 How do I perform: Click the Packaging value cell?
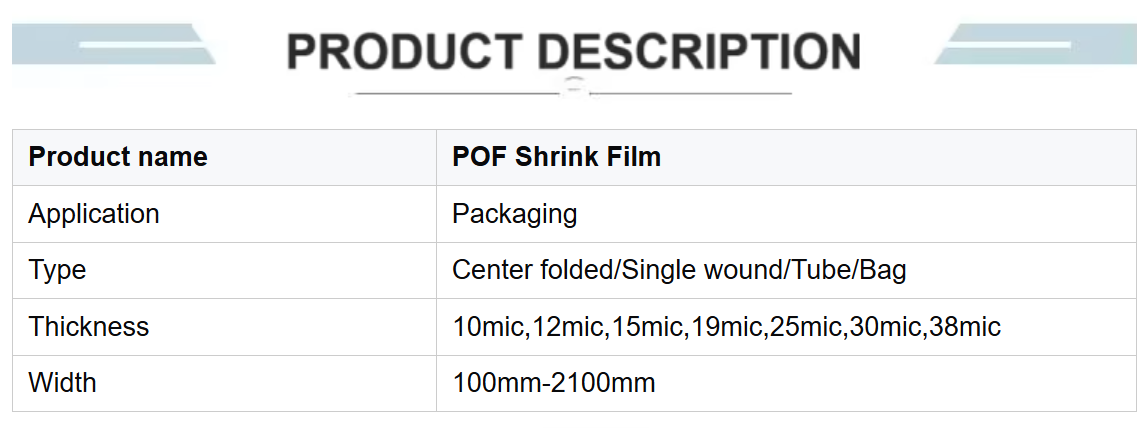(787, 214)
